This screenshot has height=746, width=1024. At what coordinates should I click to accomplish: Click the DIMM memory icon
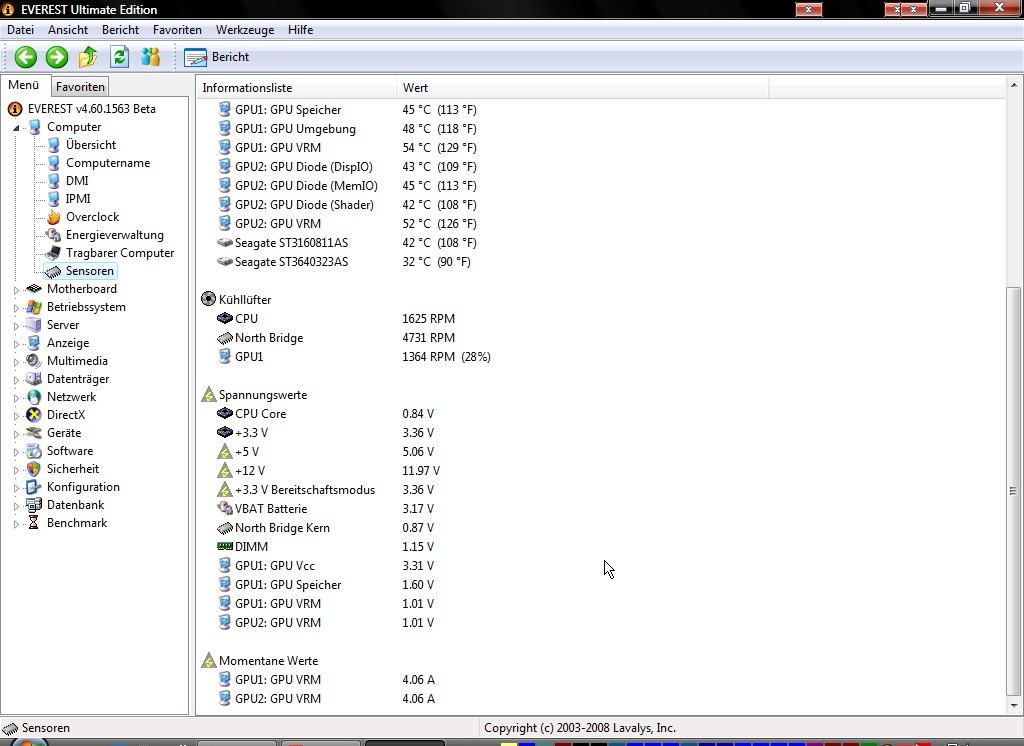click(x=225, y=546)
